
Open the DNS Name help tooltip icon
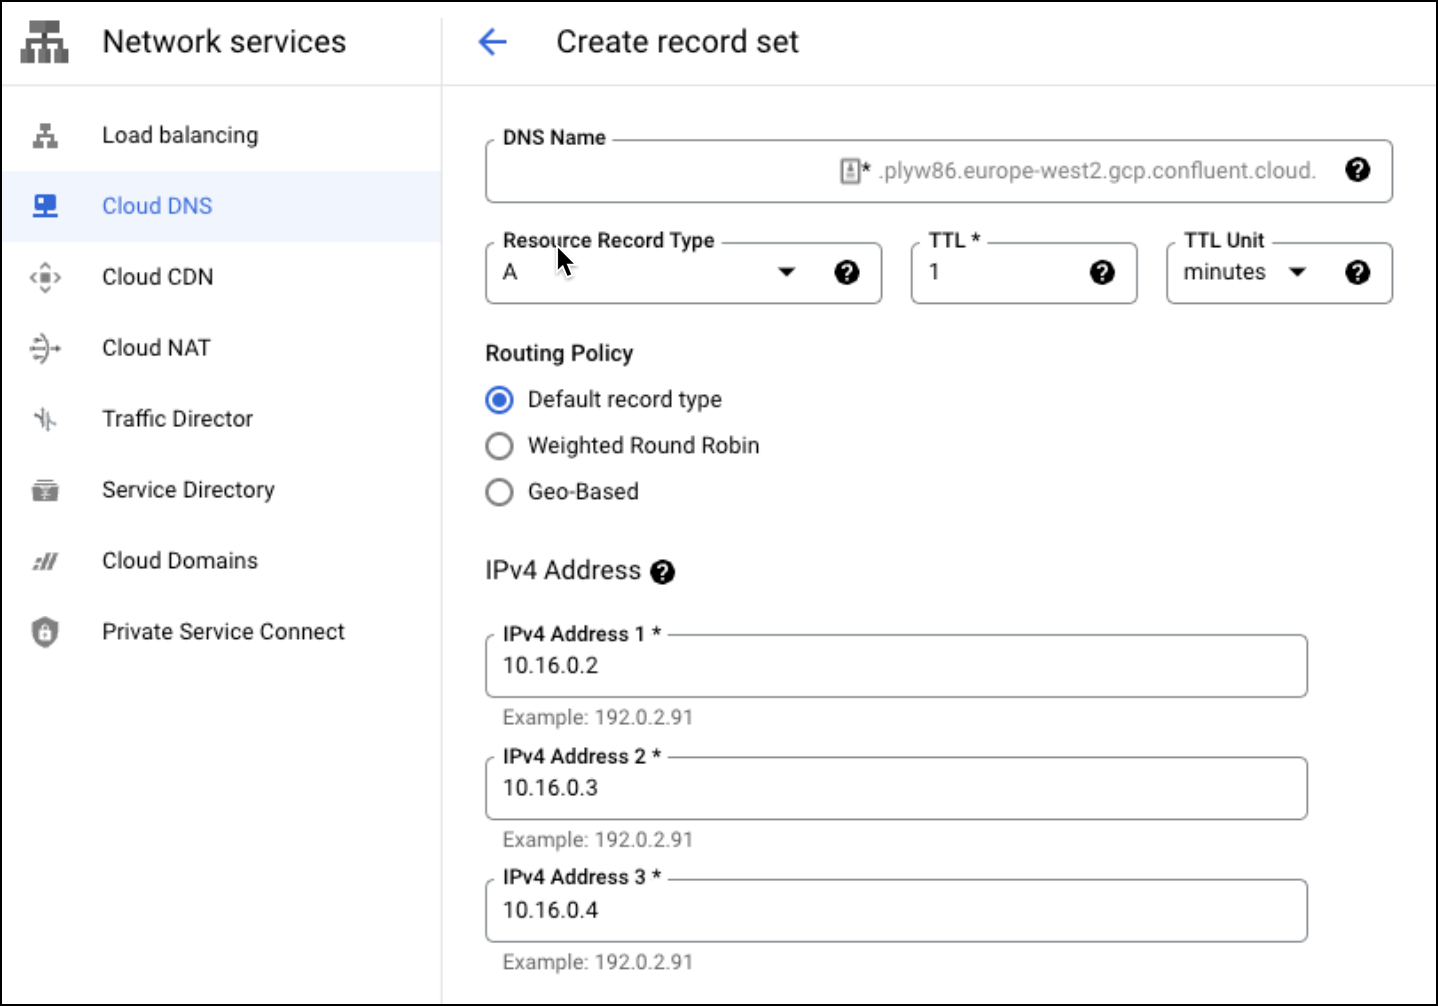click(1358, 171)
